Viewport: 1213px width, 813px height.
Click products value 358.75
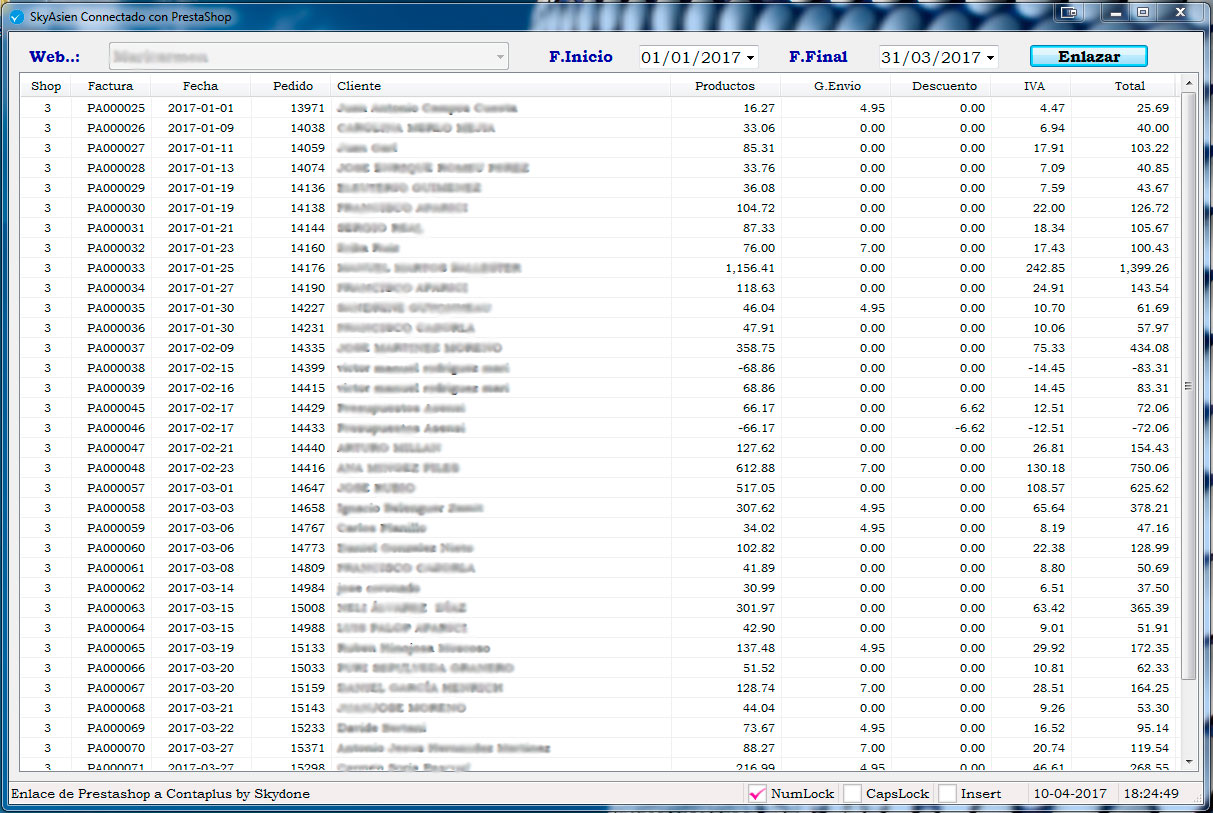(x=754, y=348)
